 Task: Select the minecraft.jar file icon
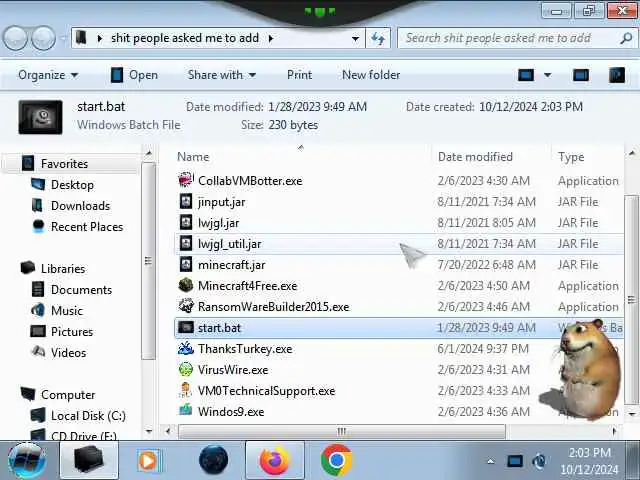[186, 264]
